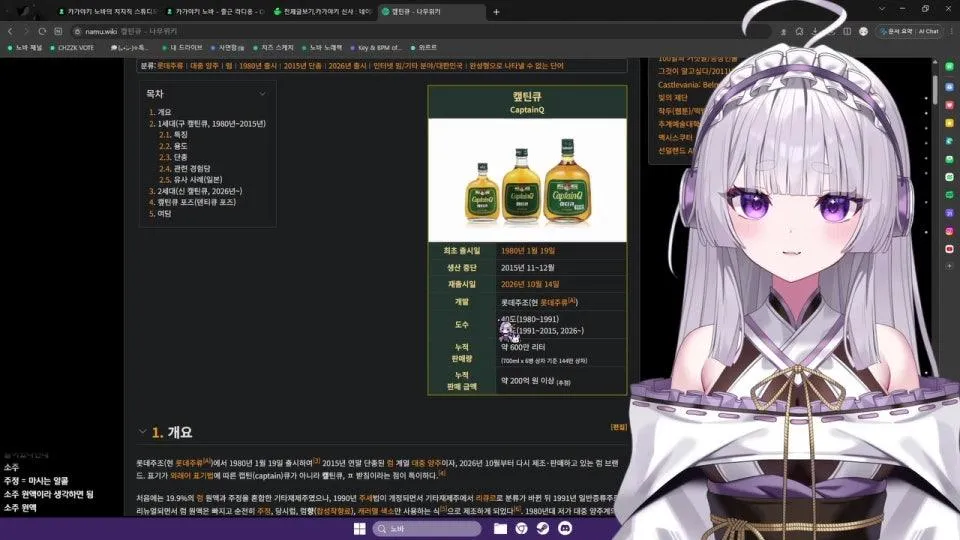The image size is (960, 540).
Task: Open Chrome from taskbar
Action: (522, 528)
